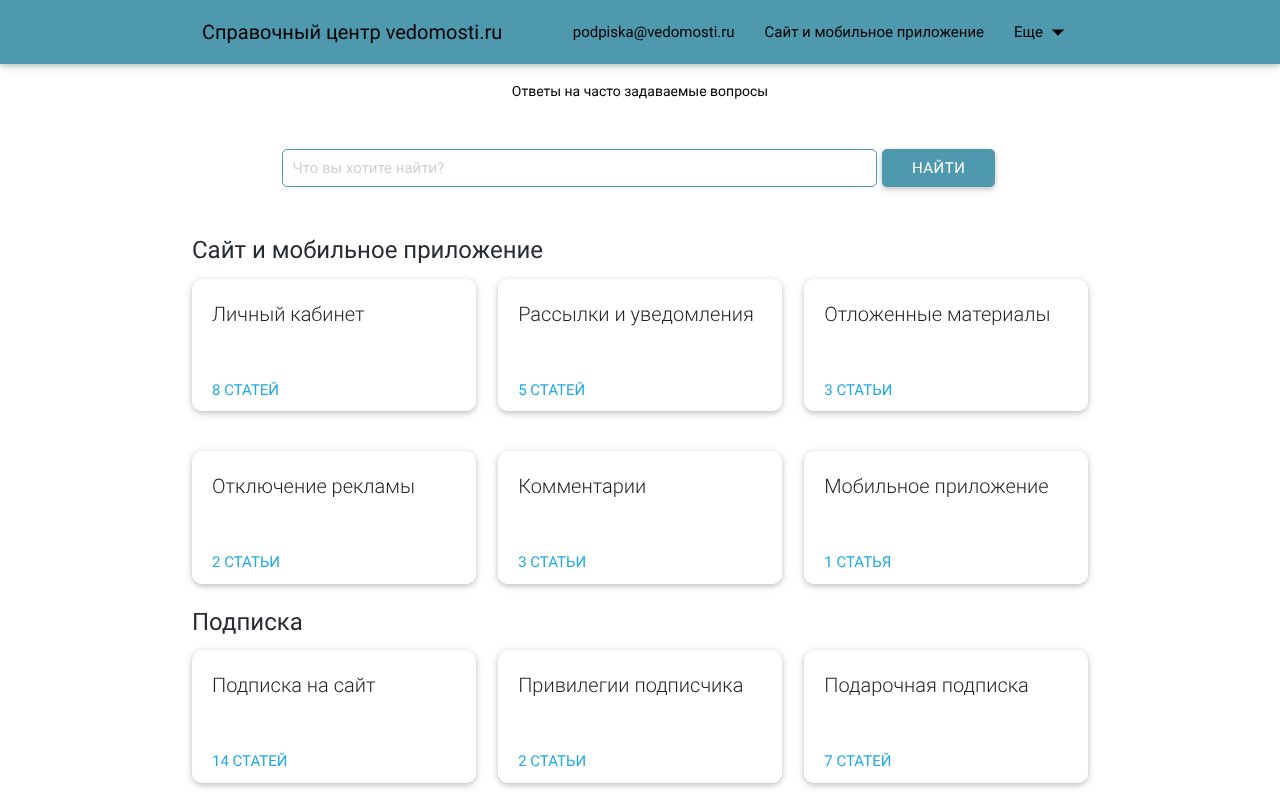
Task: Click the podpiska@vedomosti.ru email link
Action: pyautogui.click(x=654, y=32)
